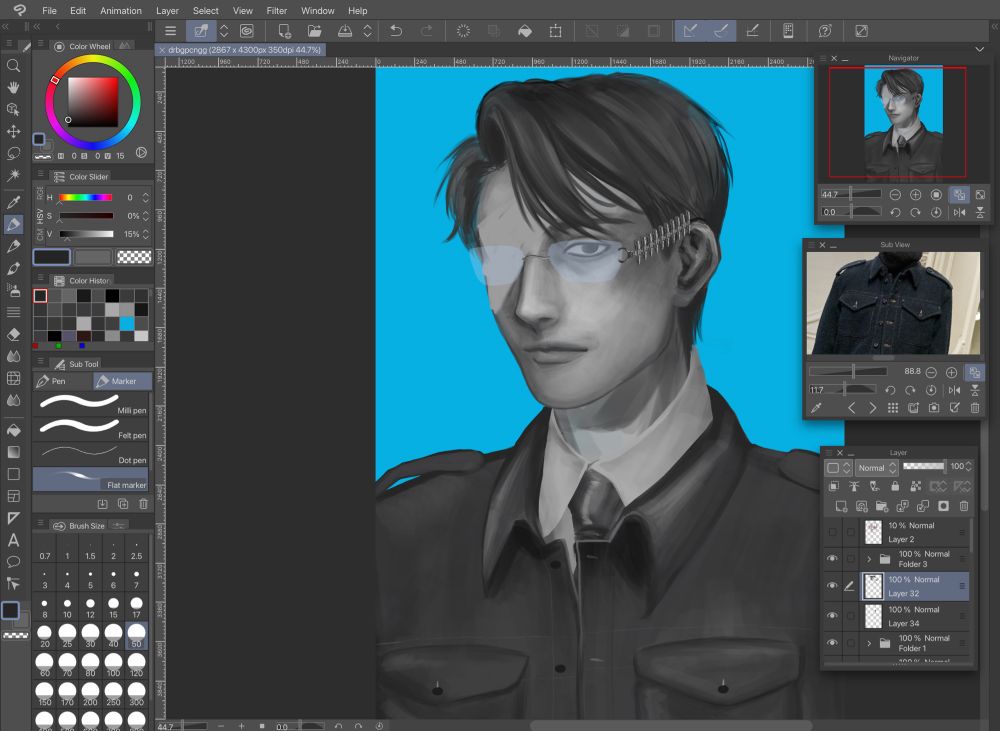Expand Folder 3 in the layer list
This screenshot has width=1000, height=731.
click(x=869, y=559)
